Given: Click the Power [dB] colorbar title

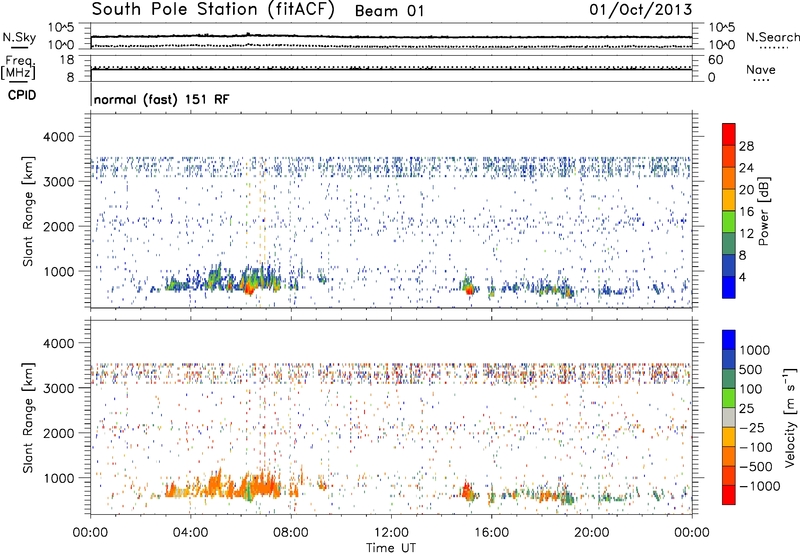Looking at the screenshot, I should (x=764, y=211).
